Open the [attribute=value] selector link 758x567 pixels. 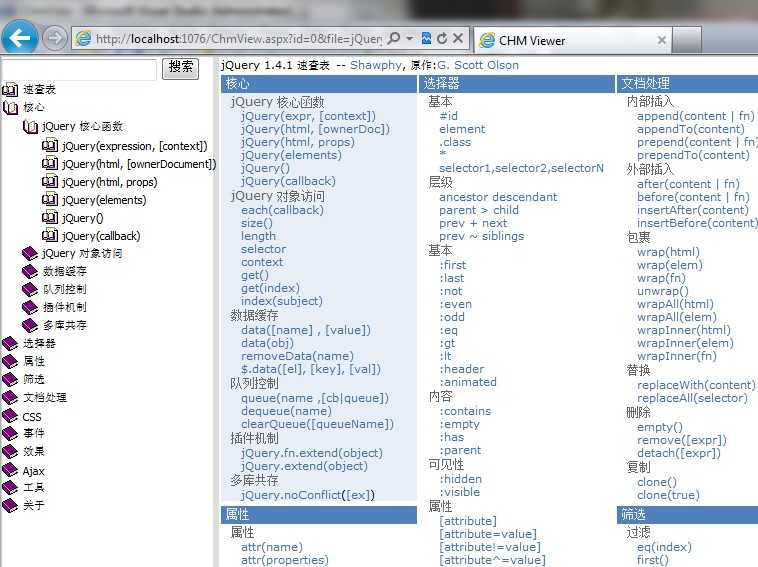[x=488, y=534]
